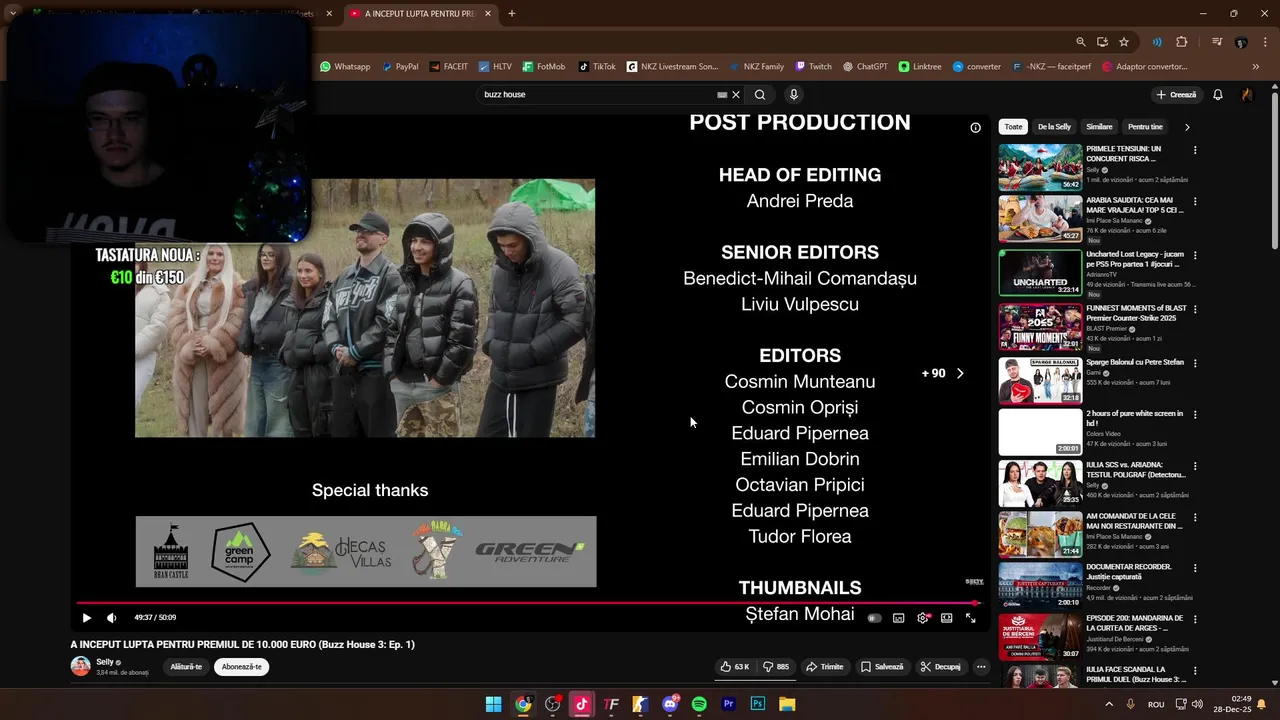
Task: Open Chrome zoom magnifier icon
Action: [1081, 42]
